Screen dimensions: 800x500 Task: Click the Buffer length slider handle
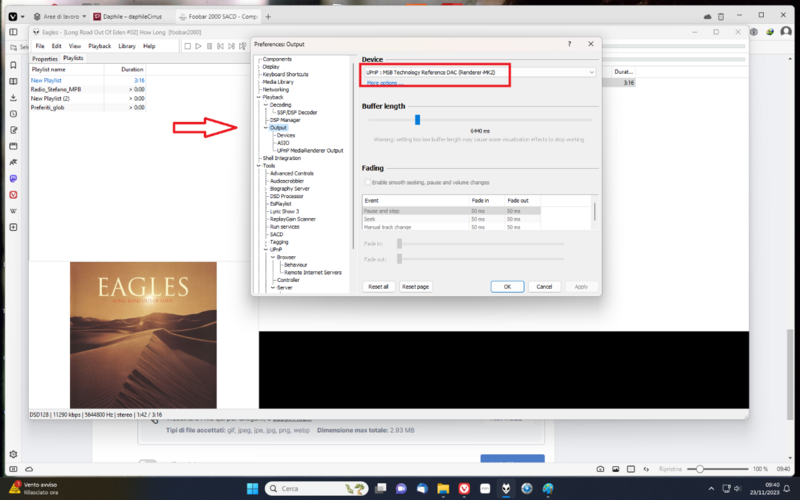(417, 120)
